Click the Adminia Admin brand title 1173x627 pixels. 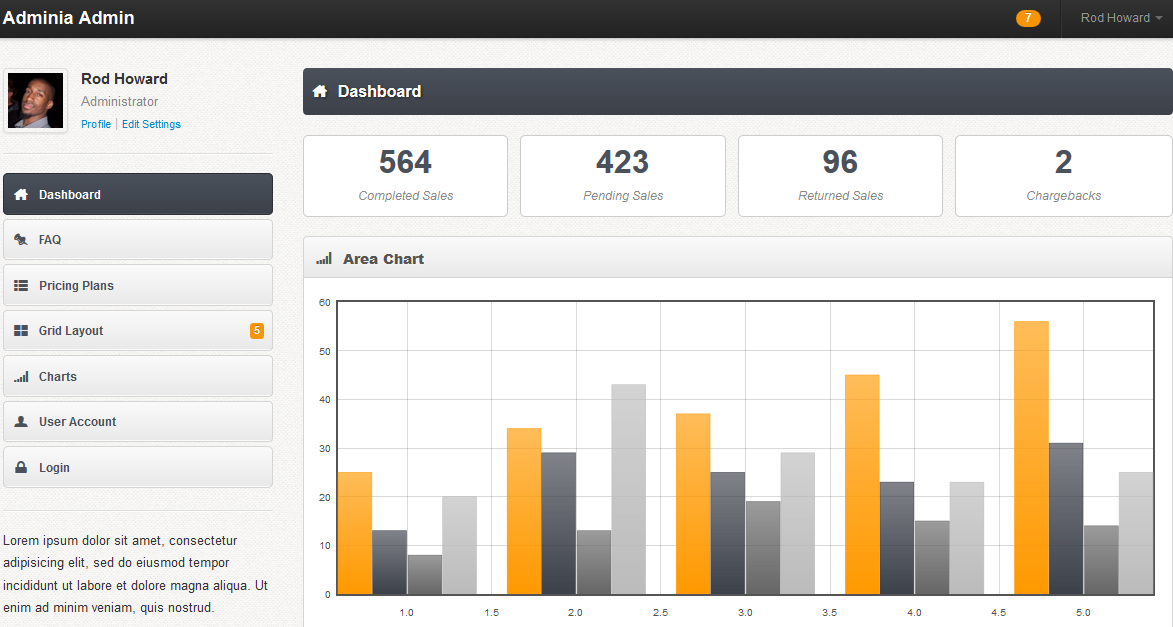(x=68, y=18)
